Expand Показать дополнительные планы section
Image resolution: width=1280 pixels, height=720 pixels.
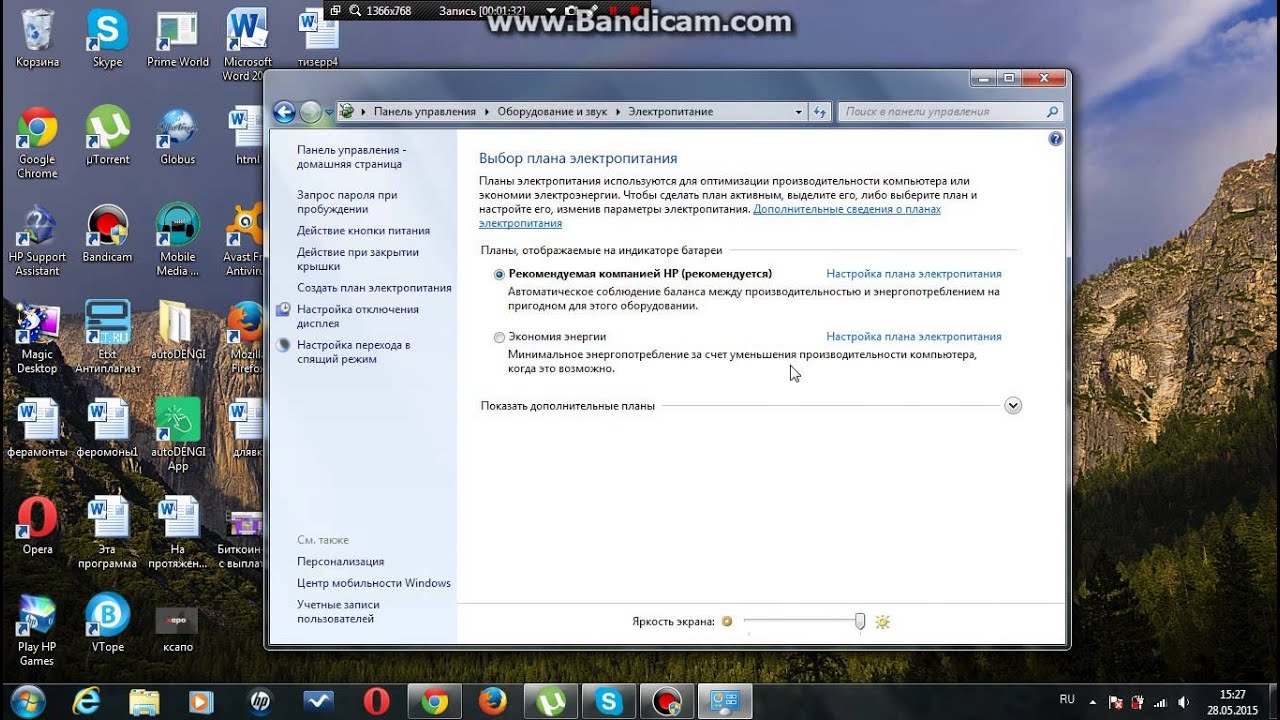coord(1013,405)
